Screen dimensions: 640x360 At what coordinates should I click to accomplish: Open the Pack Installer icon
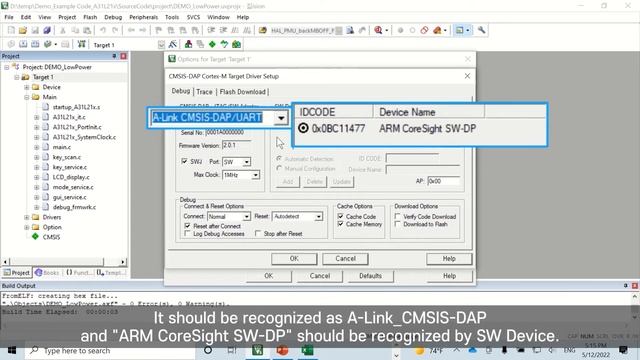coord(236,44)
